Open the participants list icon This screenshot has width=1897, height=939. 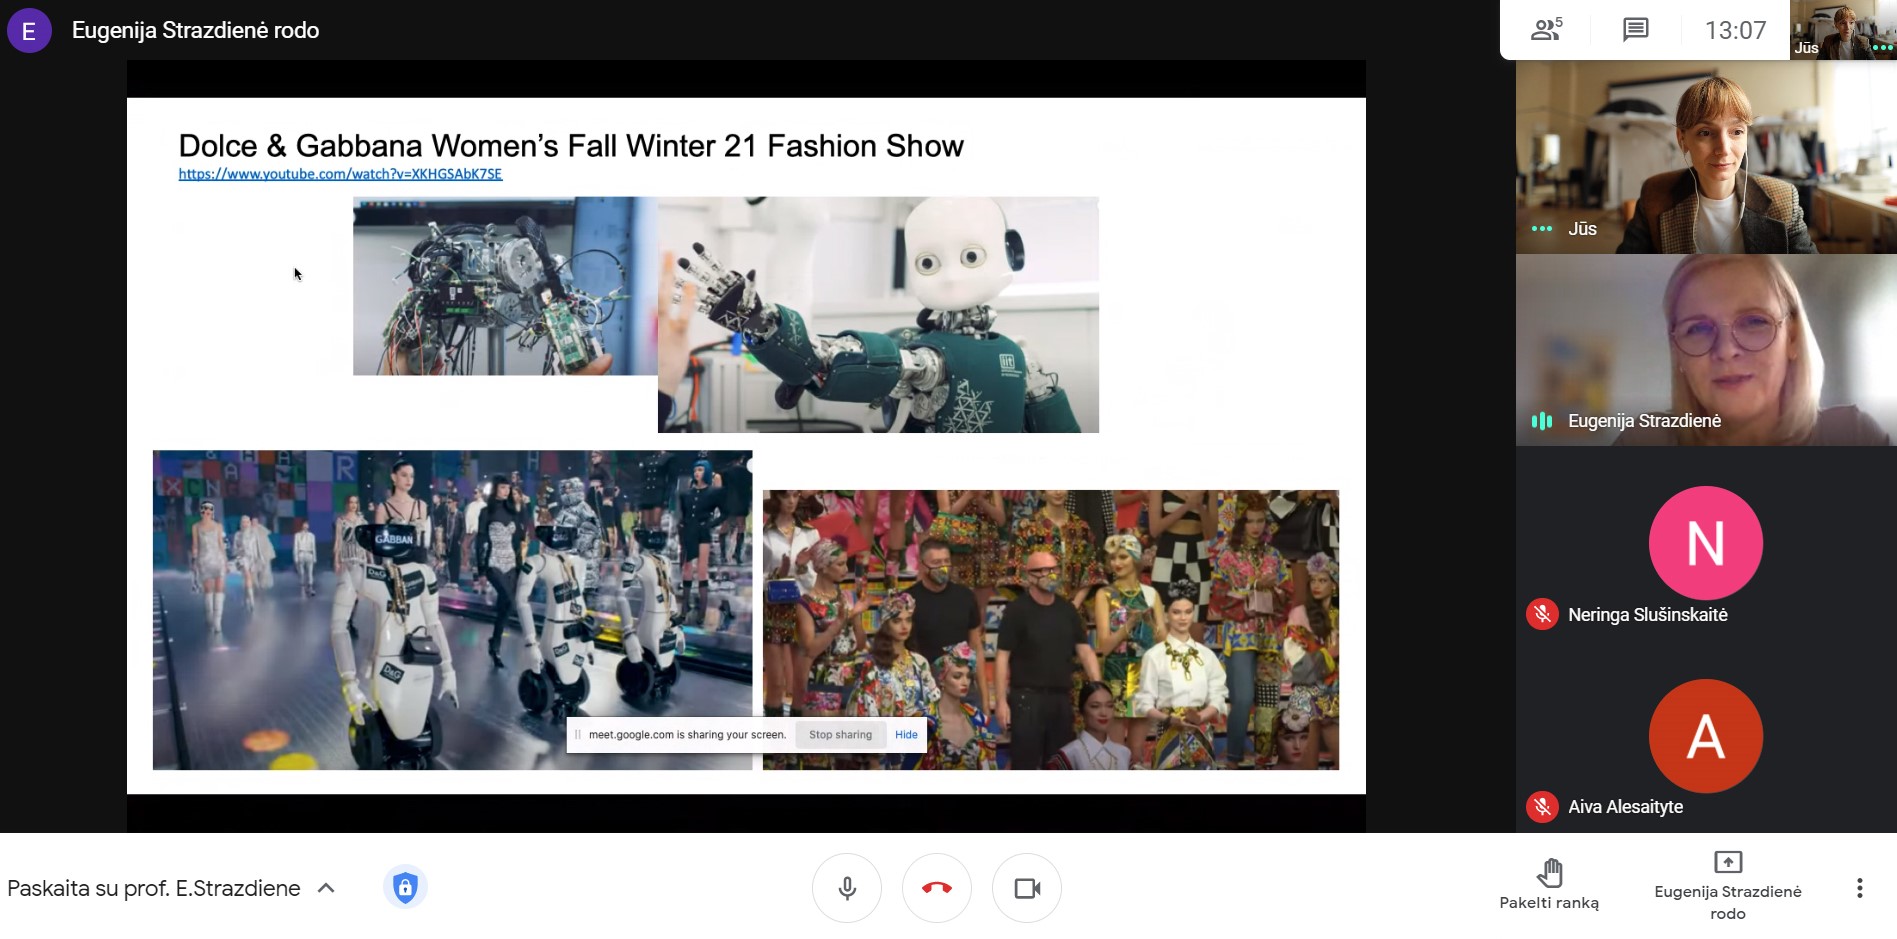point(1546,30)
